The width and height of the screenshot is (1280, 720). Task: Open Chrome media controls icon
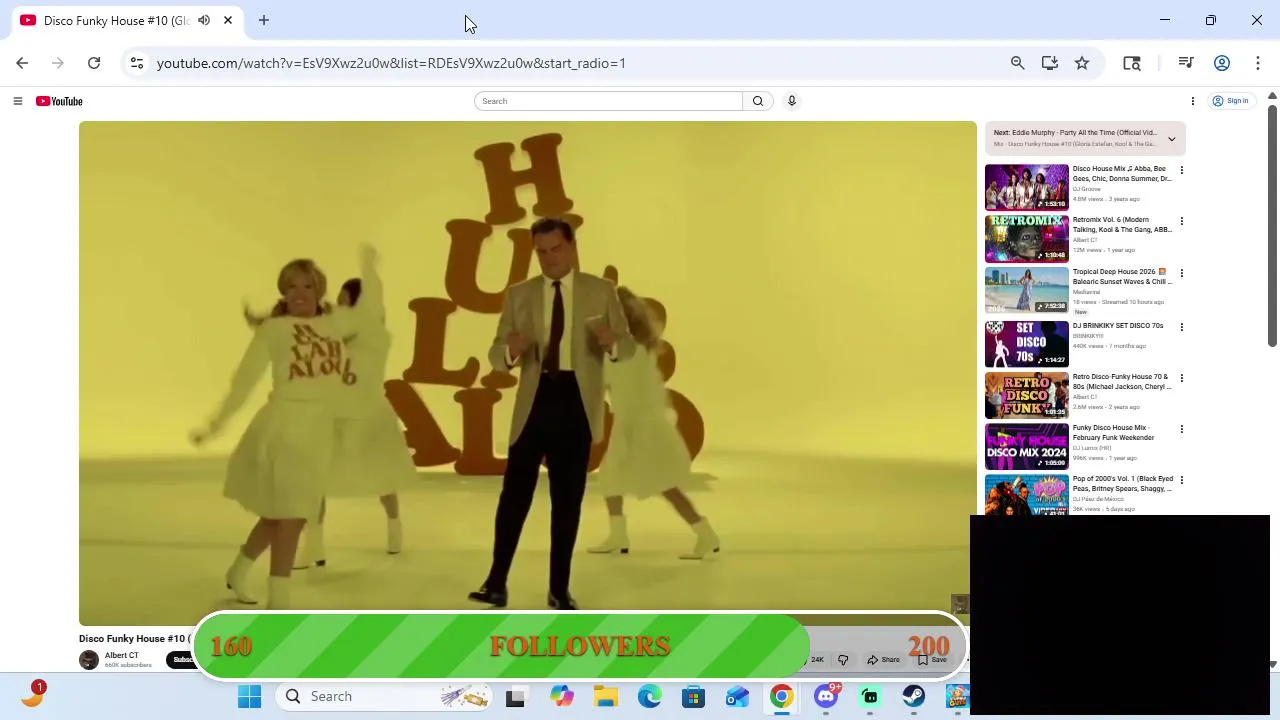click(1186, 63)
